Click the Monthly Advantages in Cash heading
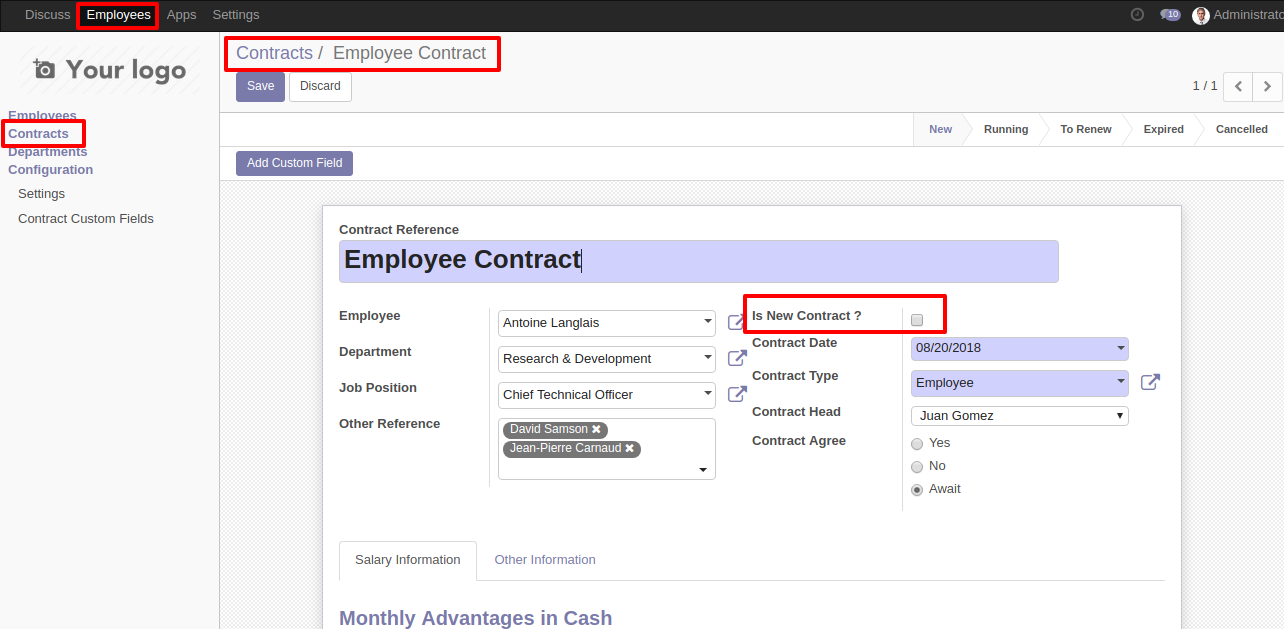 475,618
